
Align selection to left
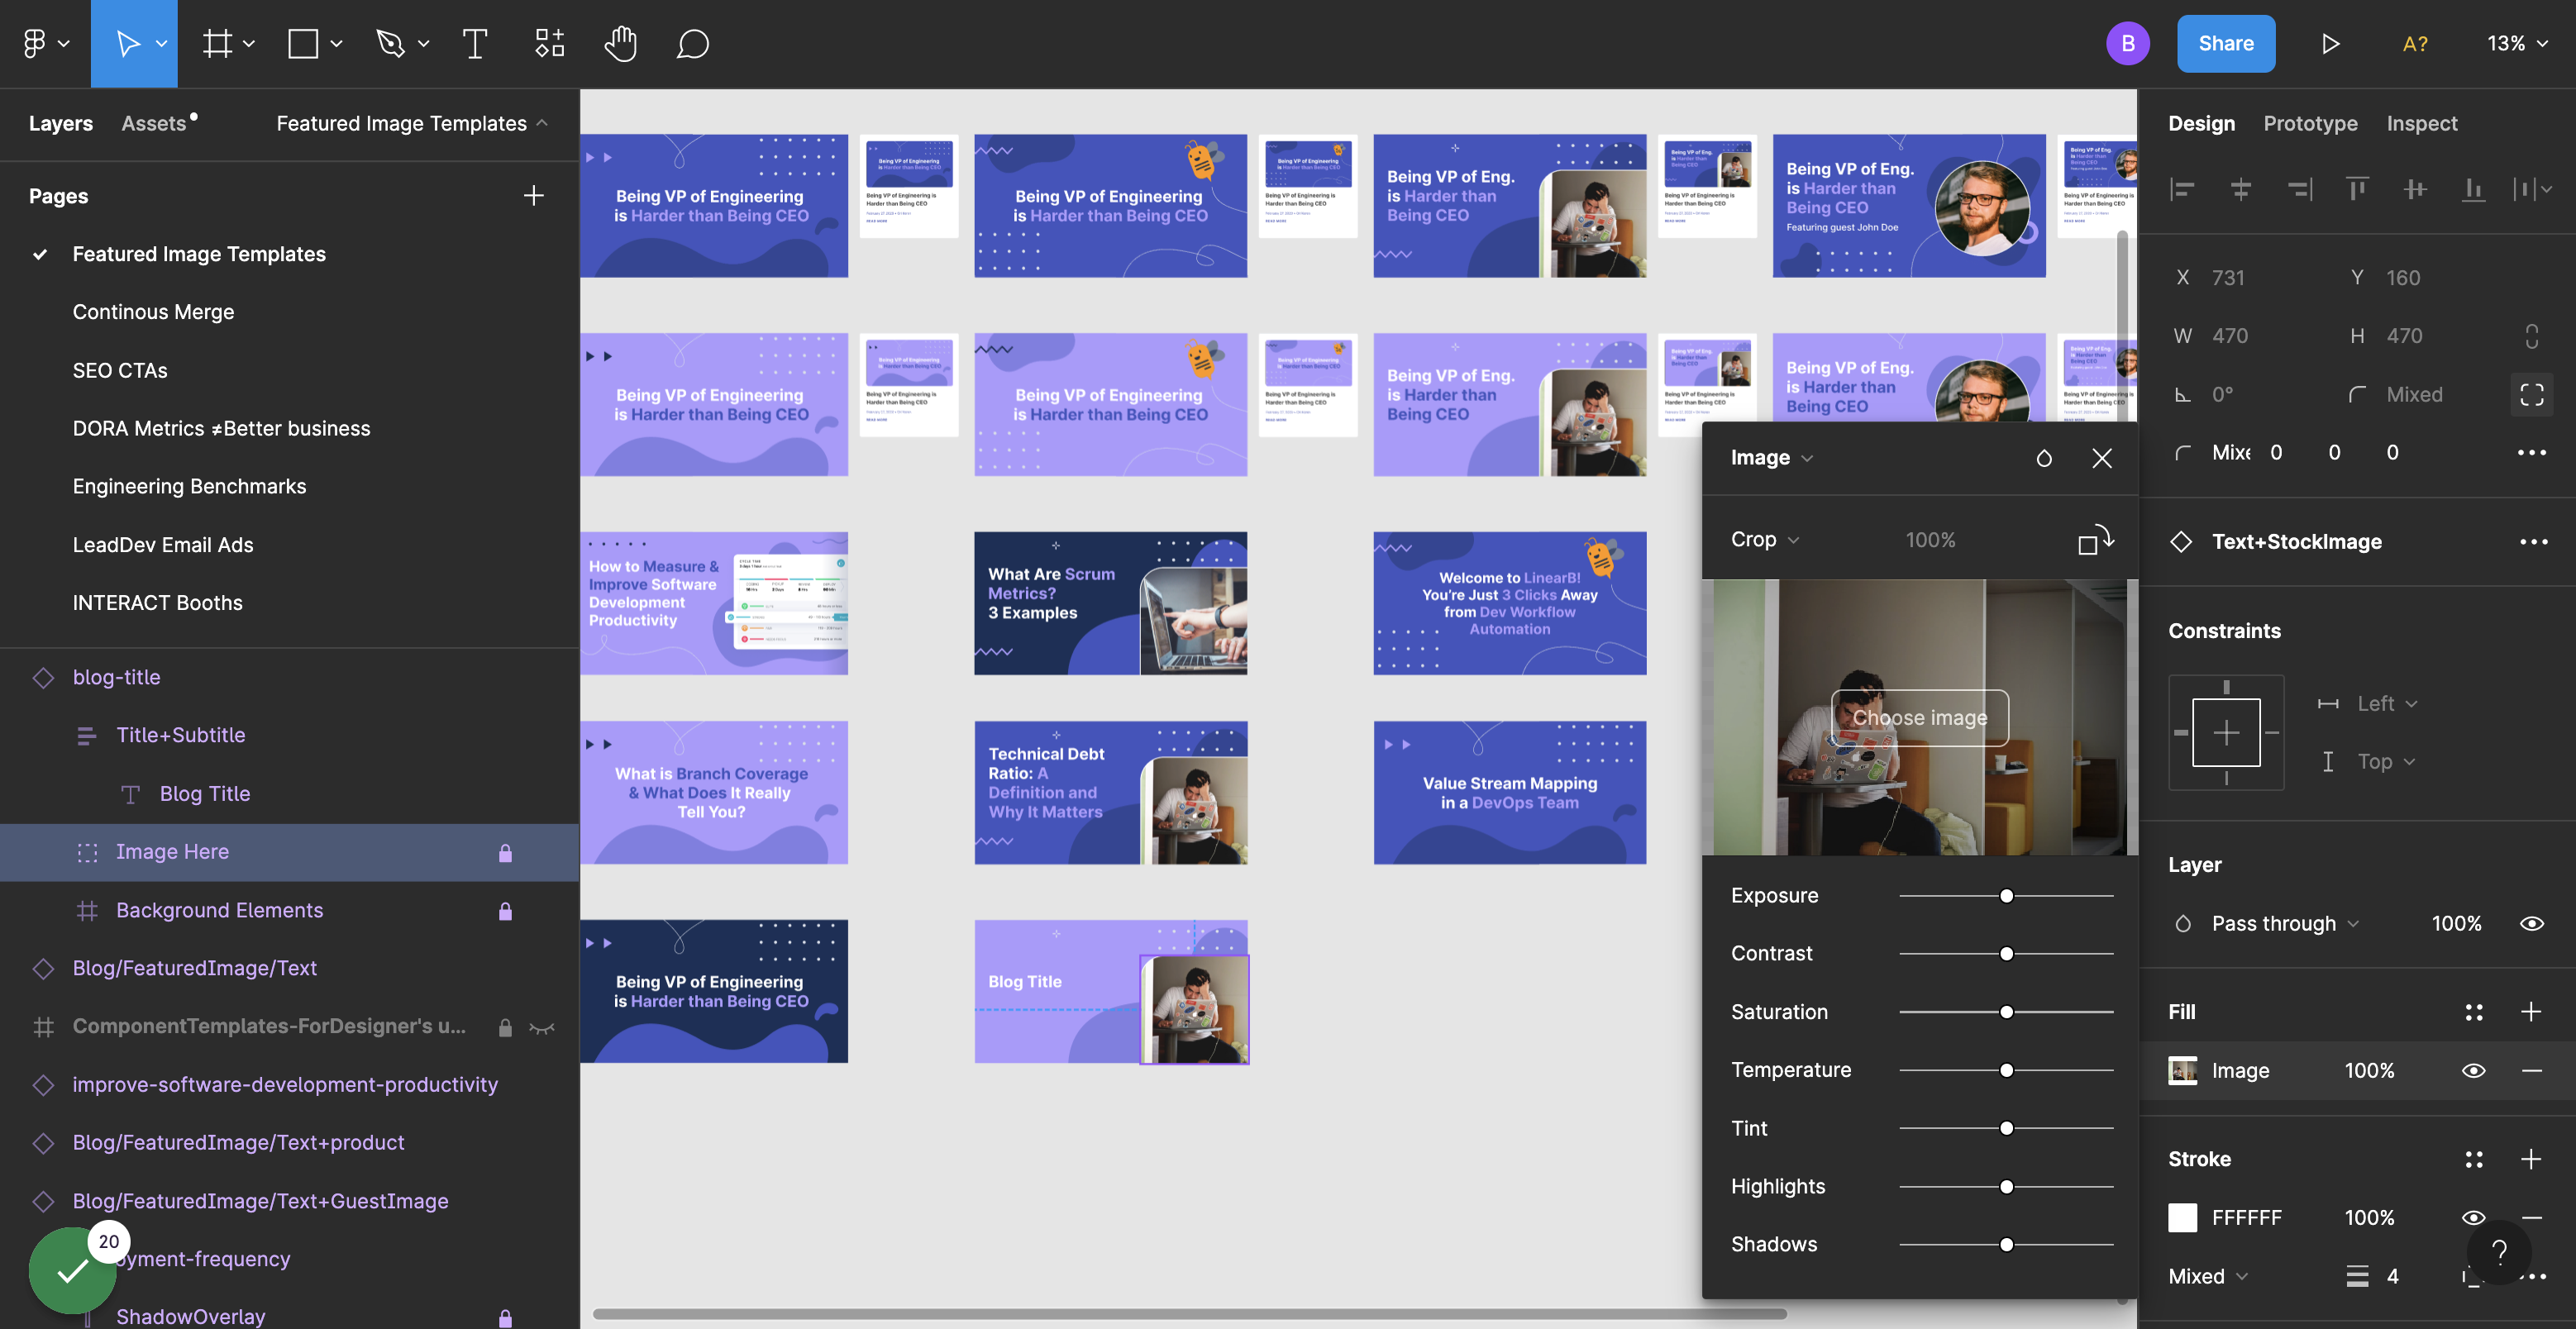tap(2182, 189)
